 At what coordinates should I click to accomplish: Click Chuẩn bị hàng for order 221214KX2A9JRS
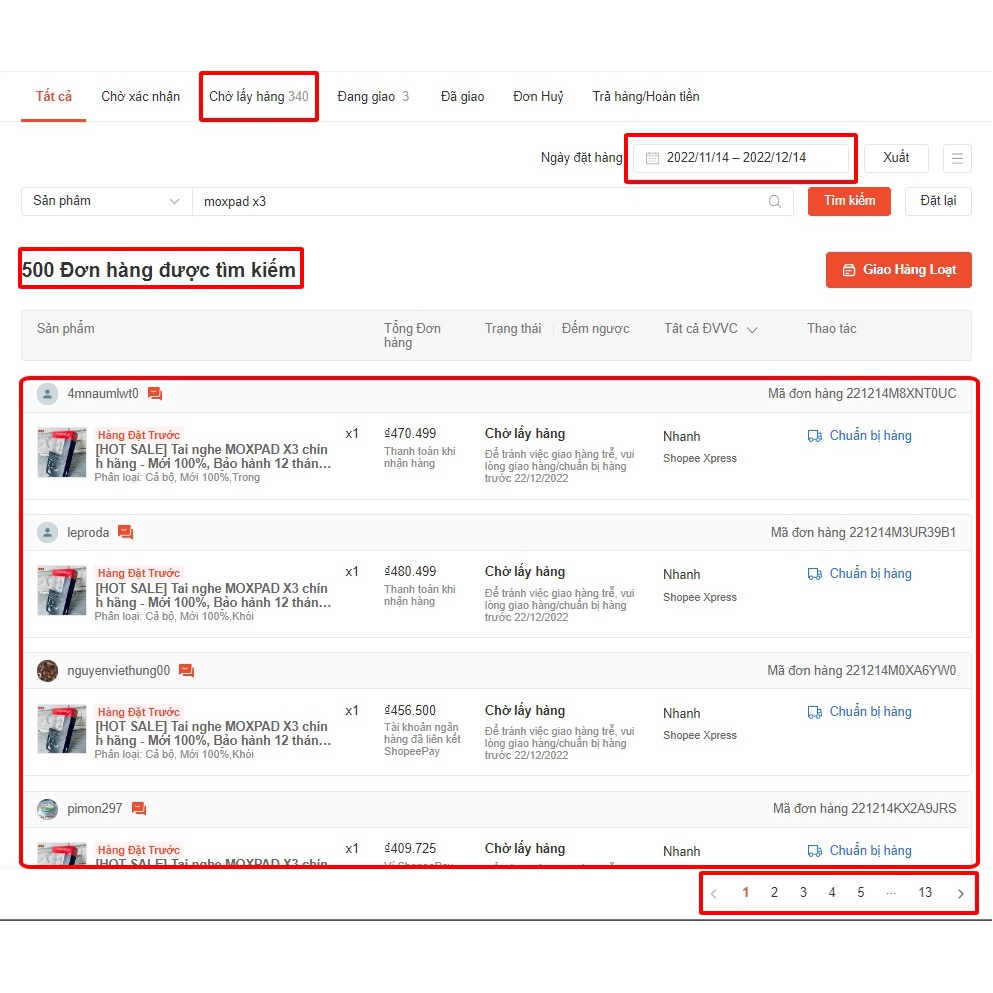click(x=859, y=851)
